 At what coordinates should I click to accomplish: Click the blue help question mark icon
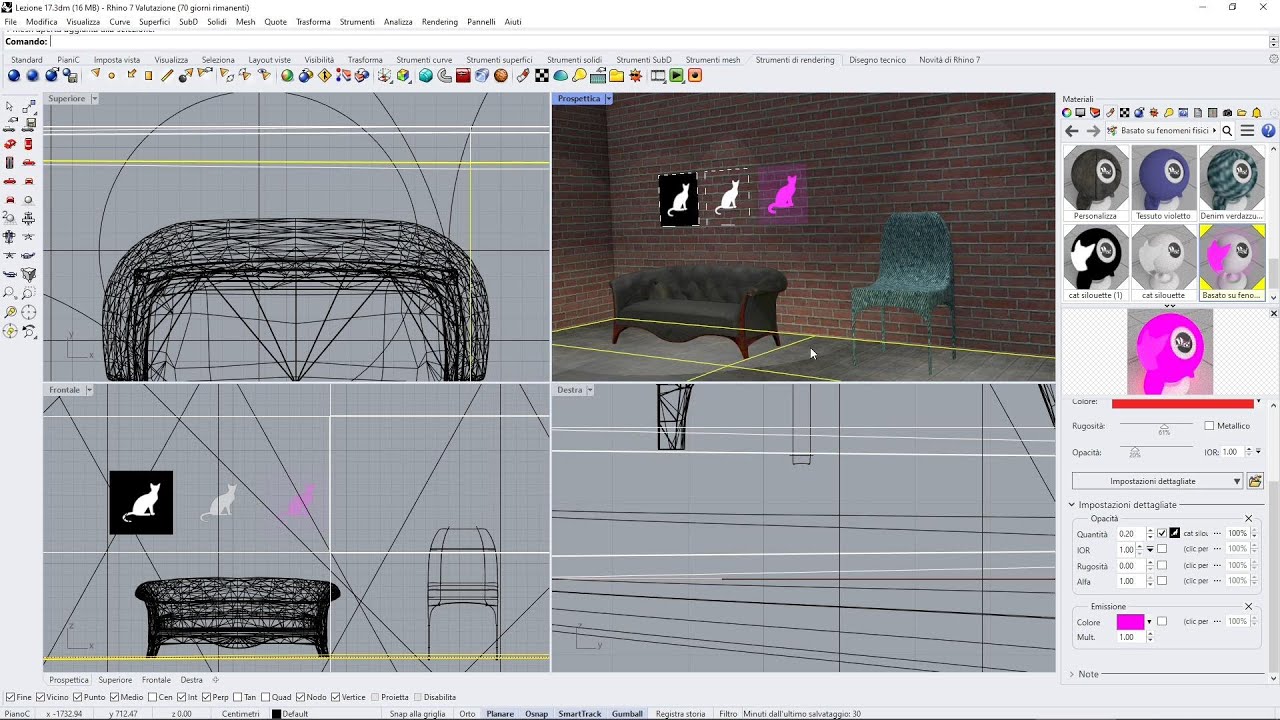(1268, 131)
